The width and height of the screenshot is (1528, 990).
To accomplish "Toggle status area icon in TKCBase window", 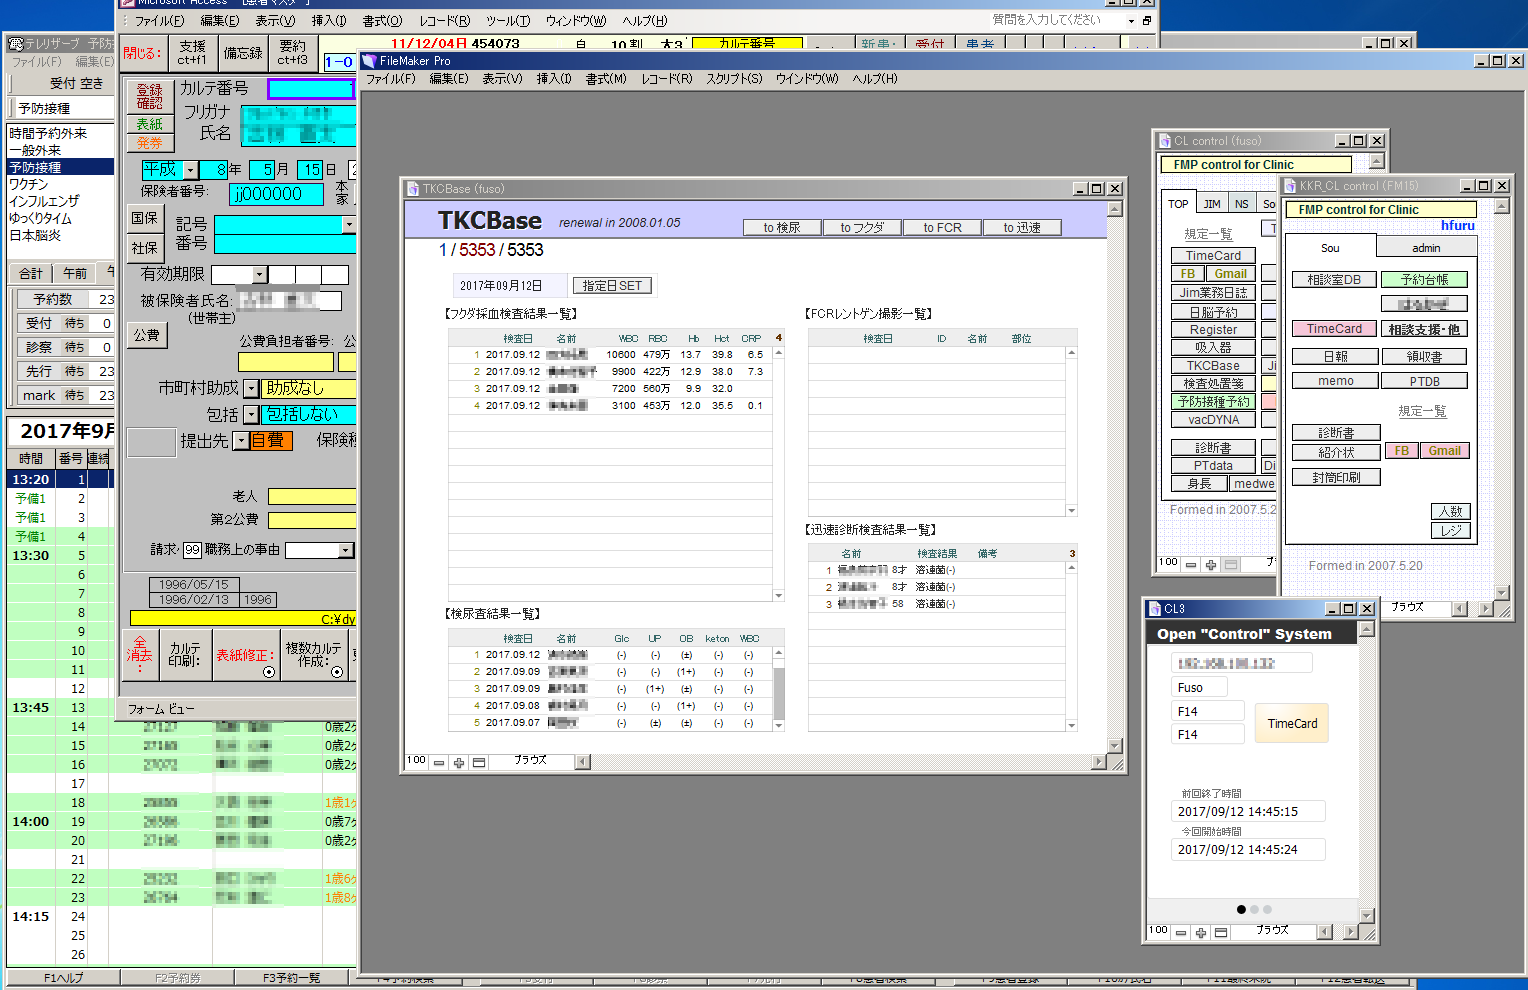I will [x=479, y=762].
